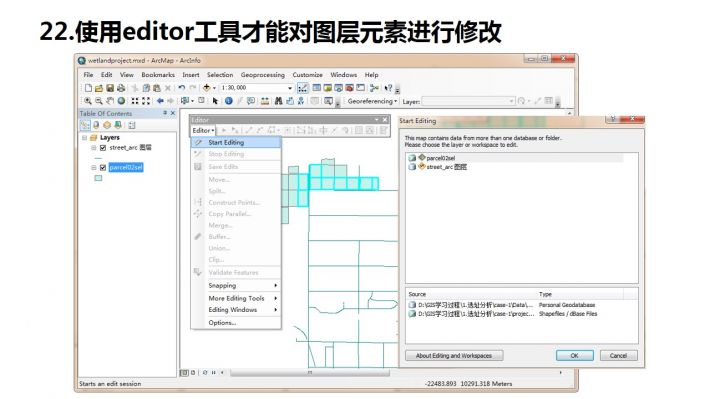Open the Find binoculars tool

coord(278,101)
